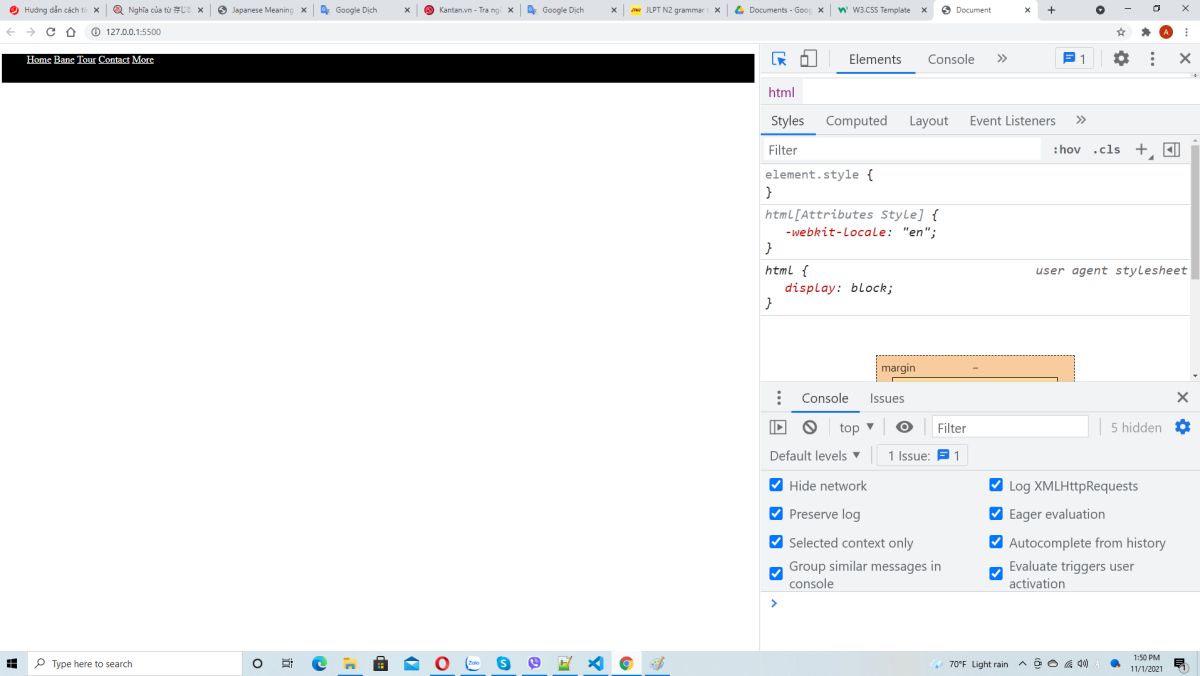Open the 1 Issue button
Viewport: 1200px width, 676px height.
(923, 456)
